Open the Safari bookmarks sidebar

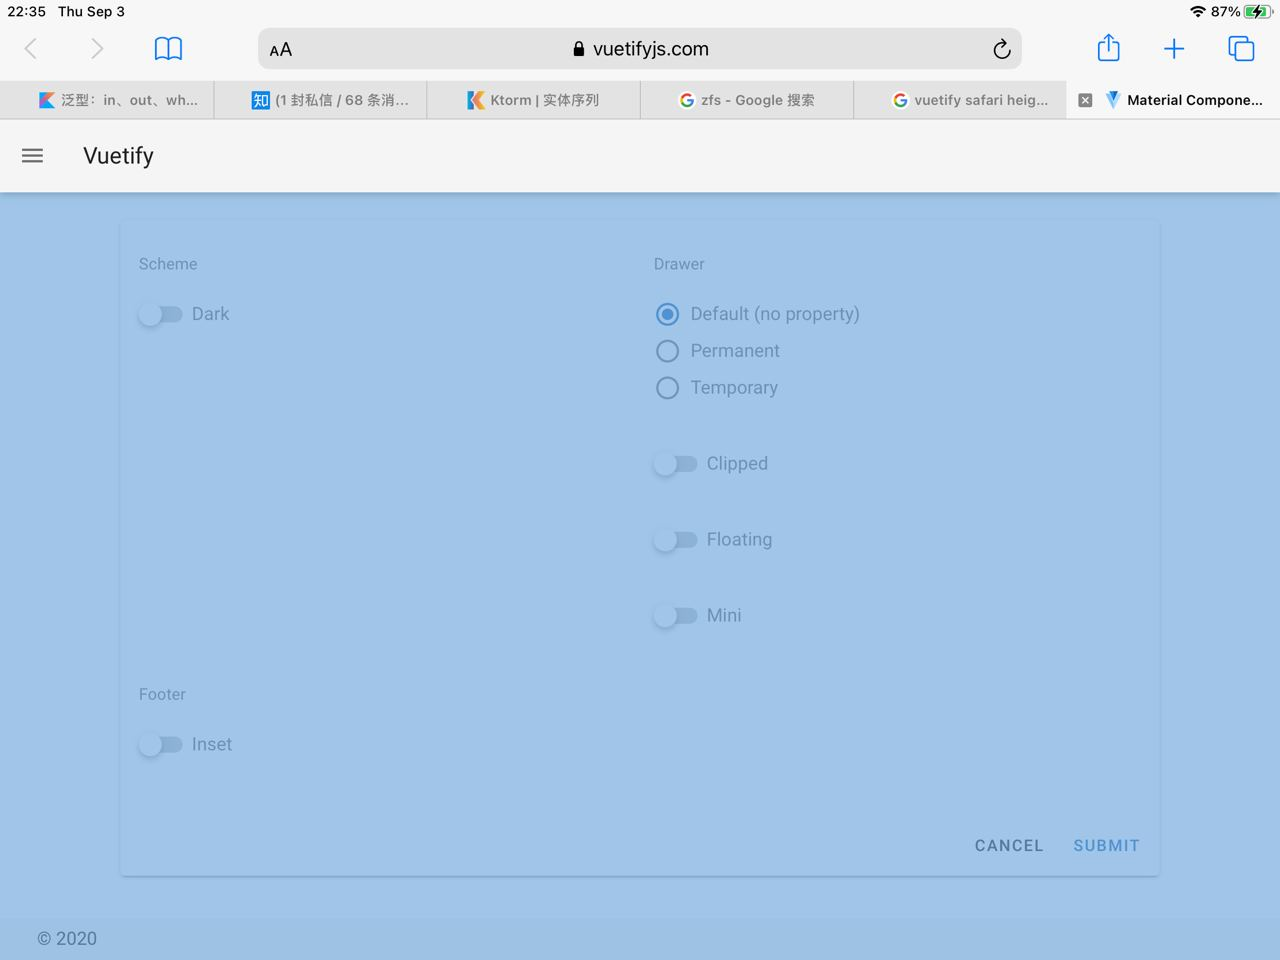point(167,47)
